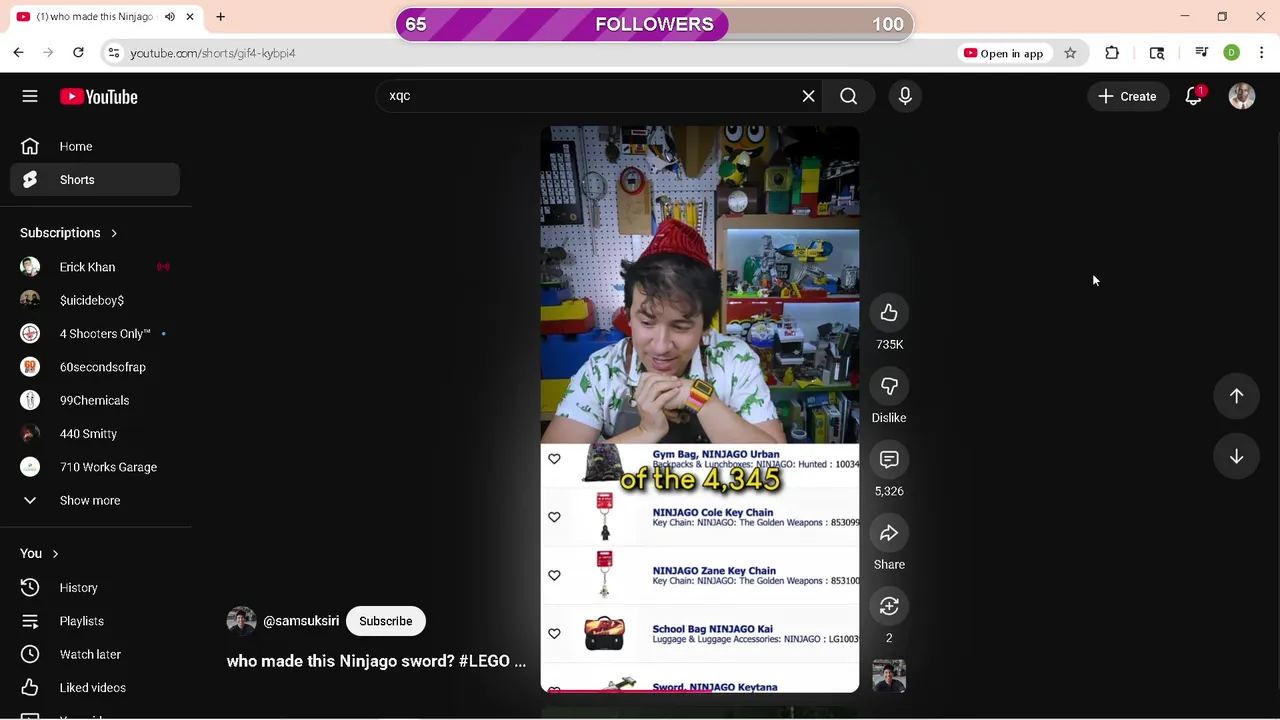1280x720 pixels.
Task: Like this Short with thumbs up
Action: [x=889, y=313]
